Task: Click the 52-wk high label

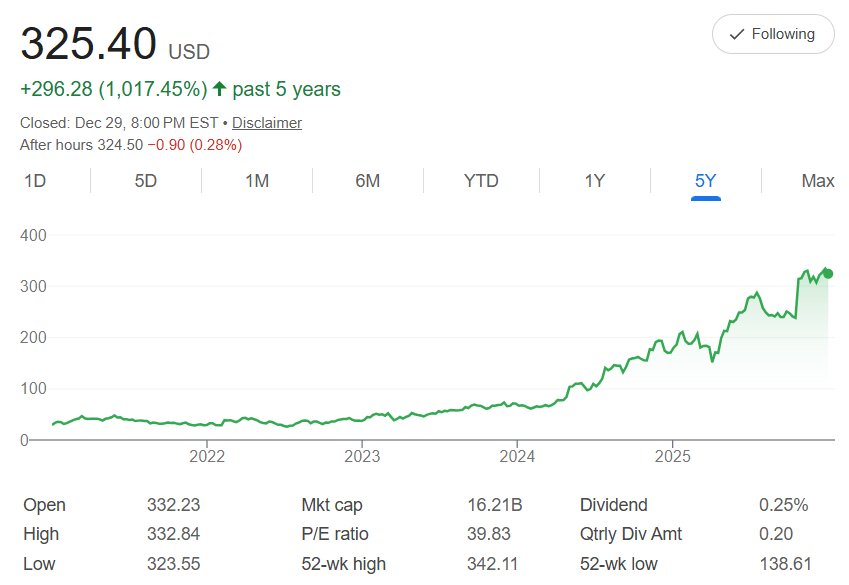Action: click(x=343, y=564)
